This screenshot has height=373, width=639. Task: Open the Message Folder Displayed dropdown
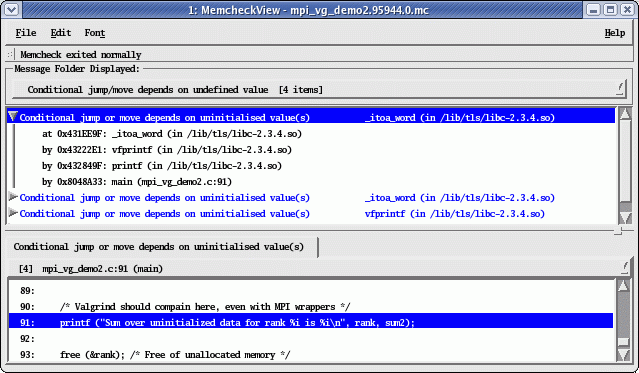(x=318, y=90)
